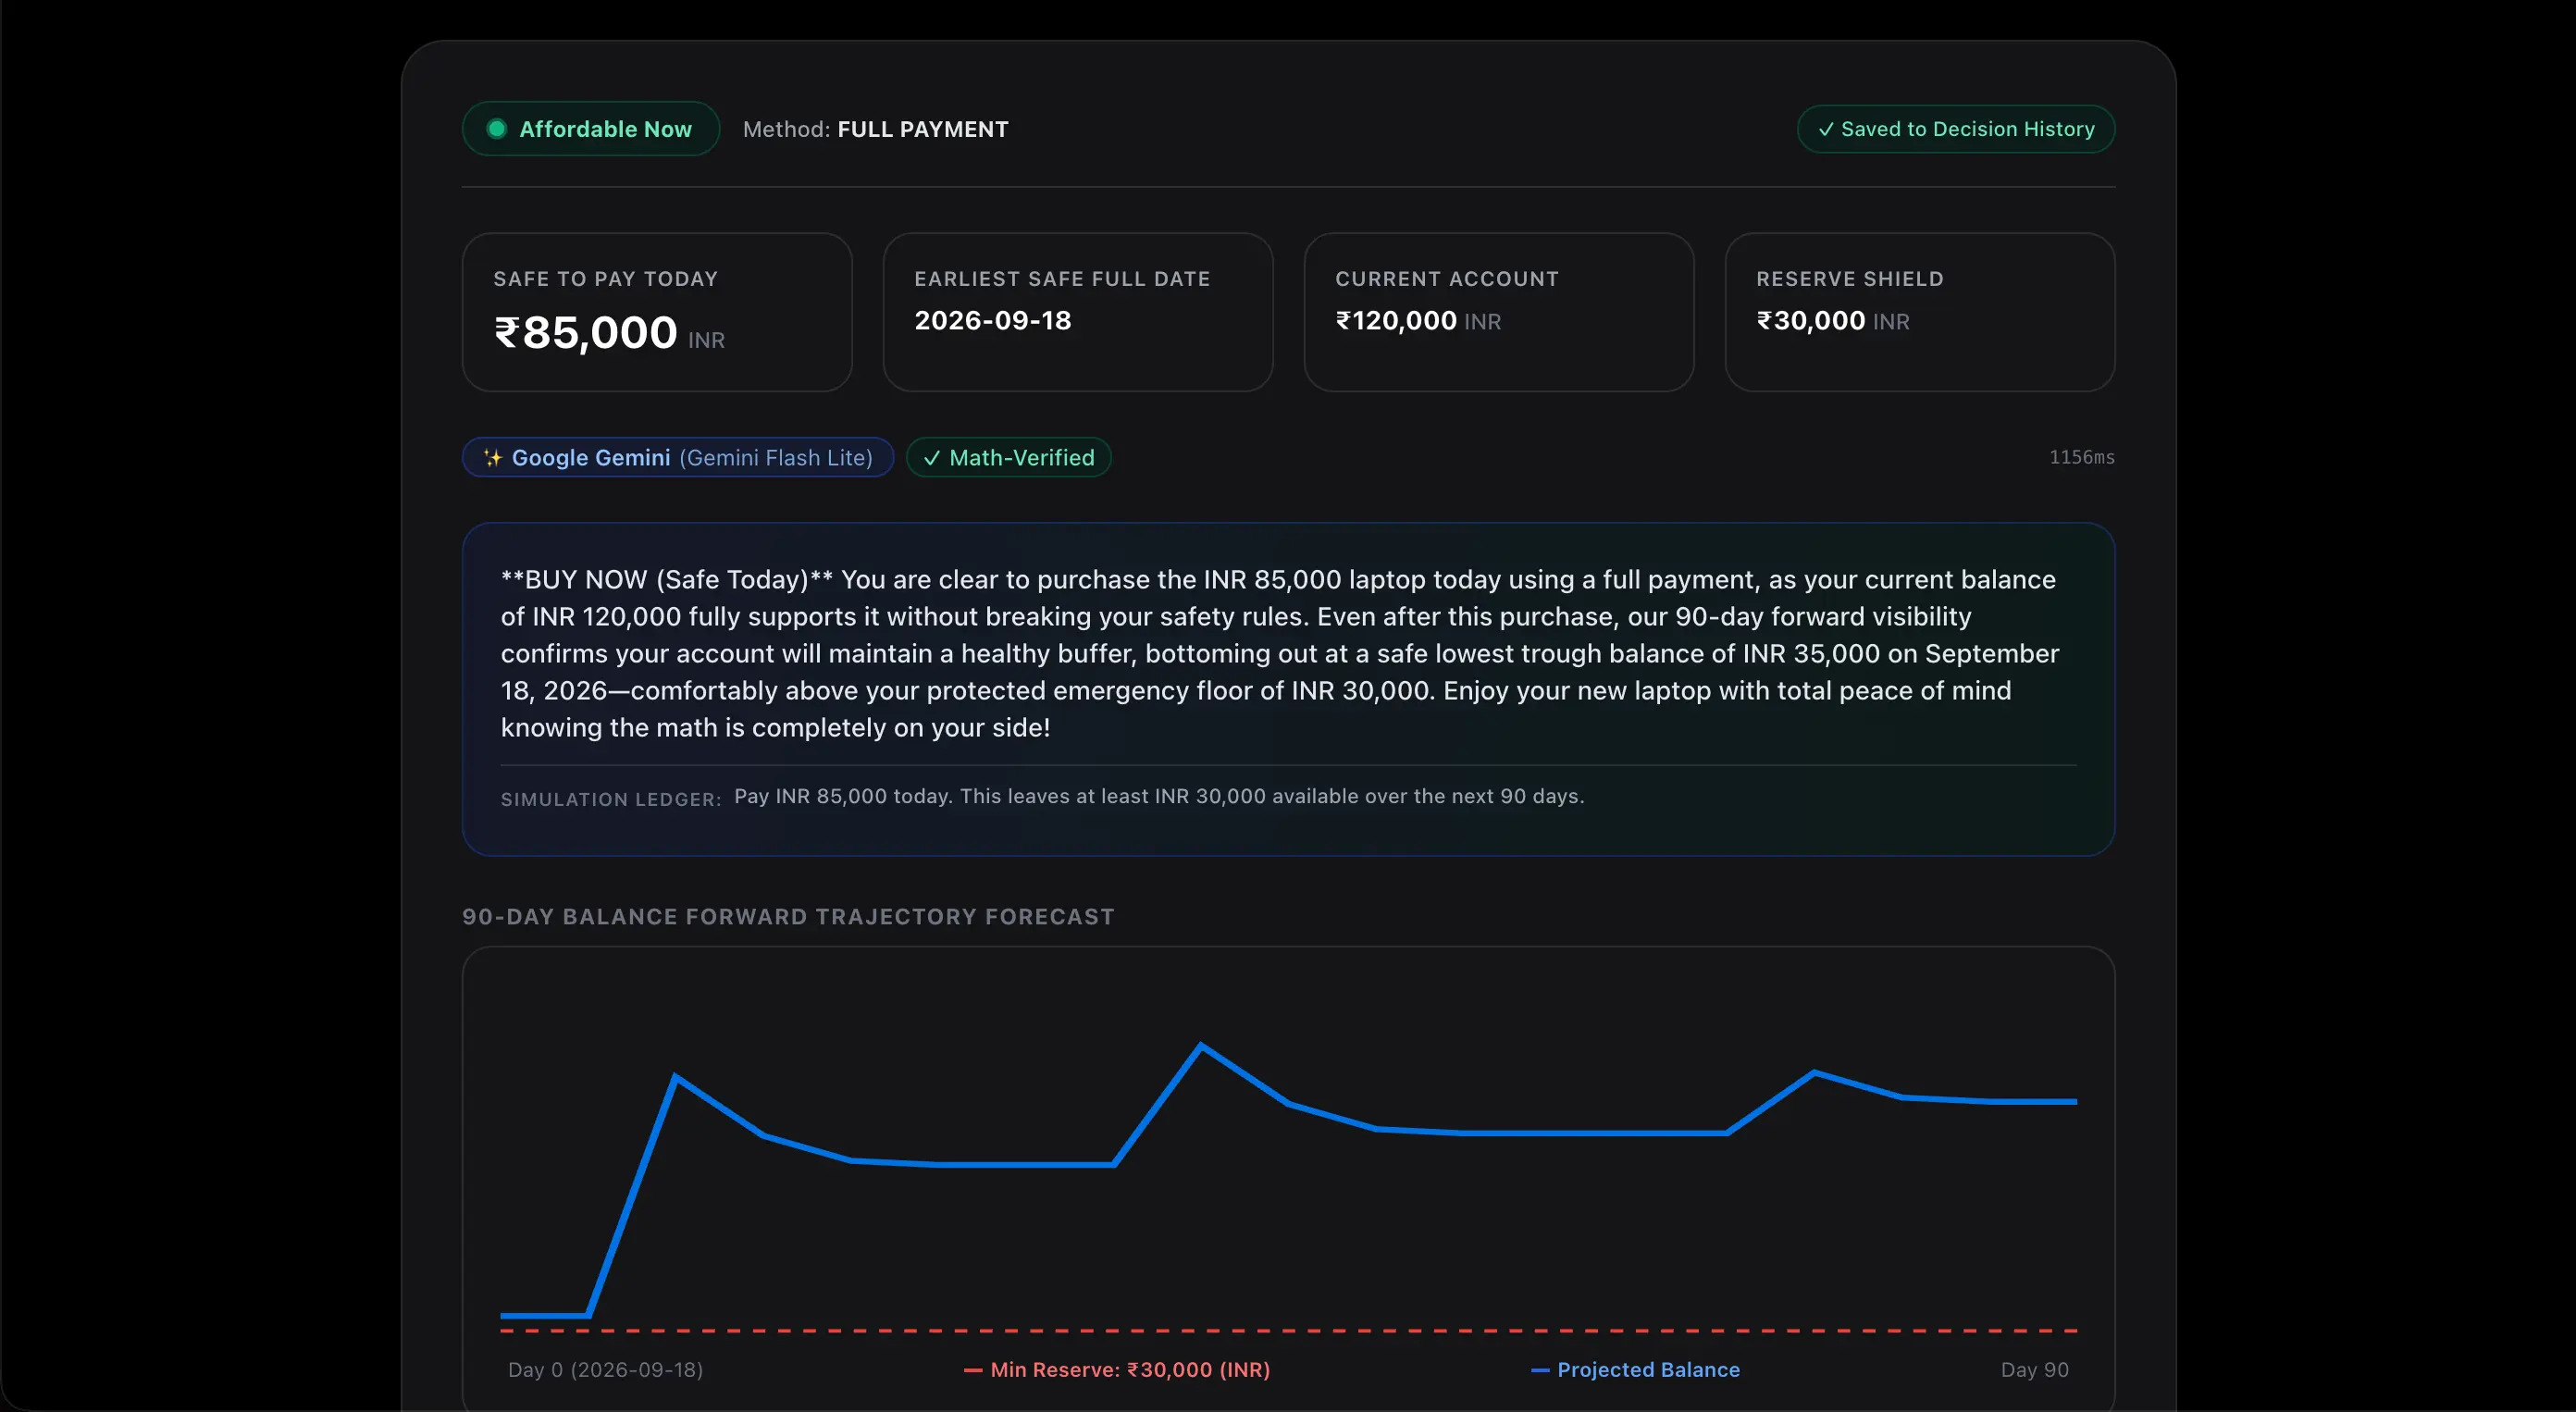Click the checkmark icon in Saved to Decision History

point(1825,130)
